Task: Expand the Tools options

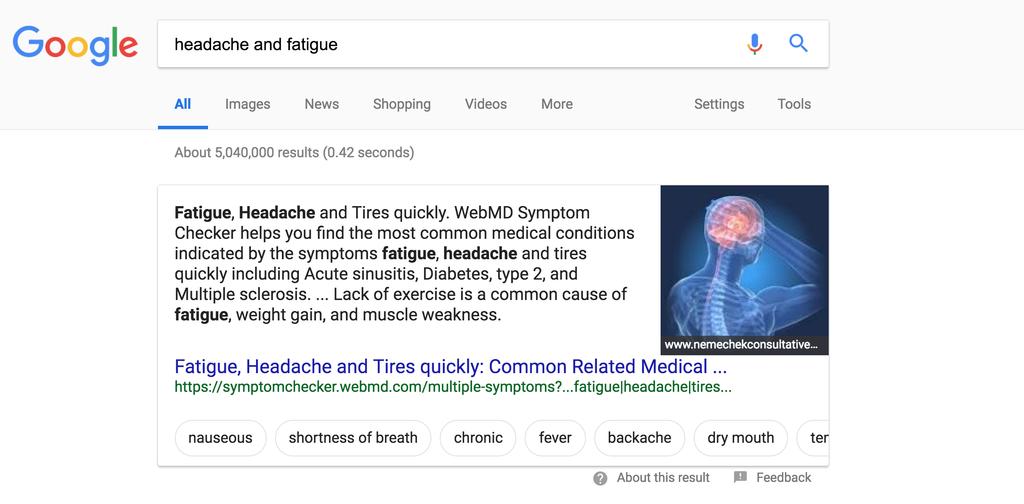Action: point(793,104)
